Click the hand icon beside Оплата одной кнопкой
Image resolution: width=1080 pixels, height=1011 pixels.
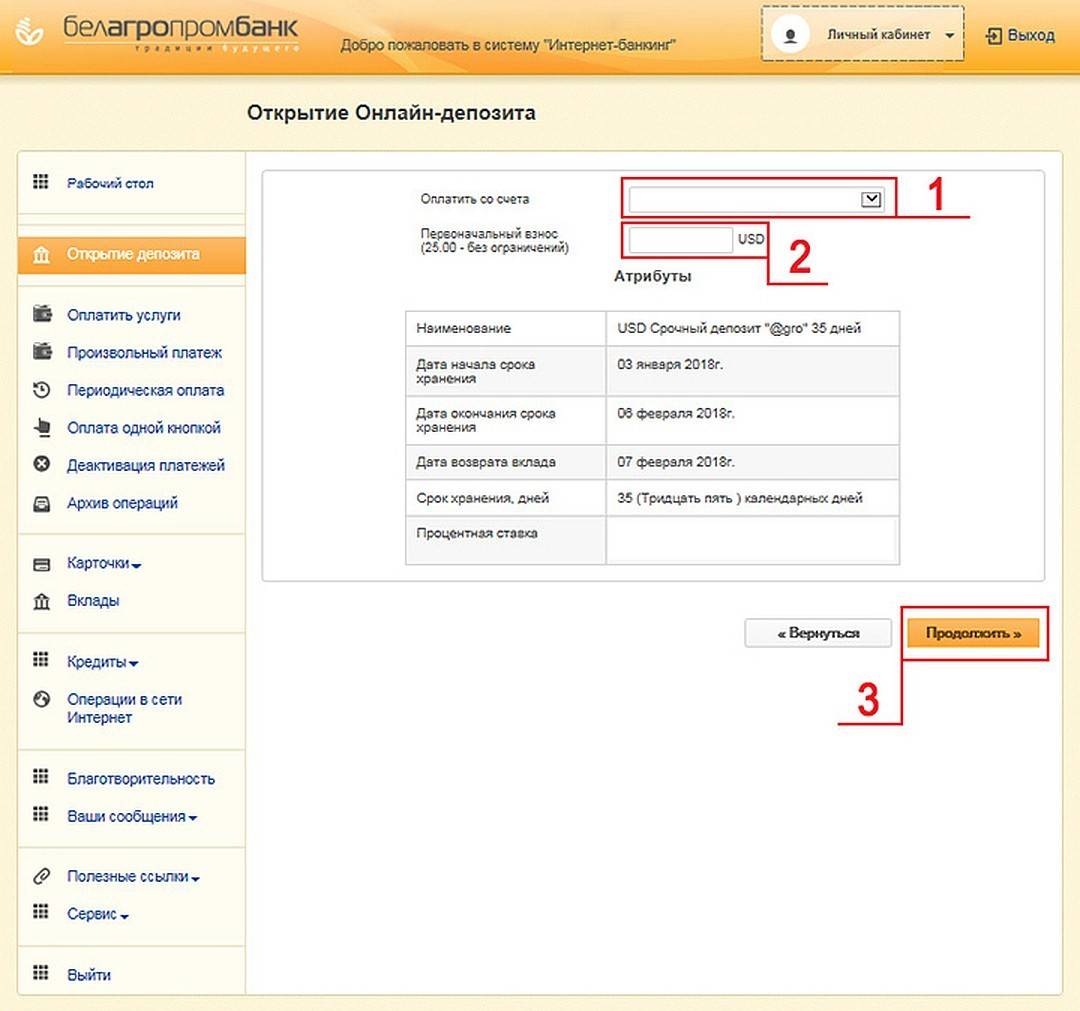coord(41,428)
